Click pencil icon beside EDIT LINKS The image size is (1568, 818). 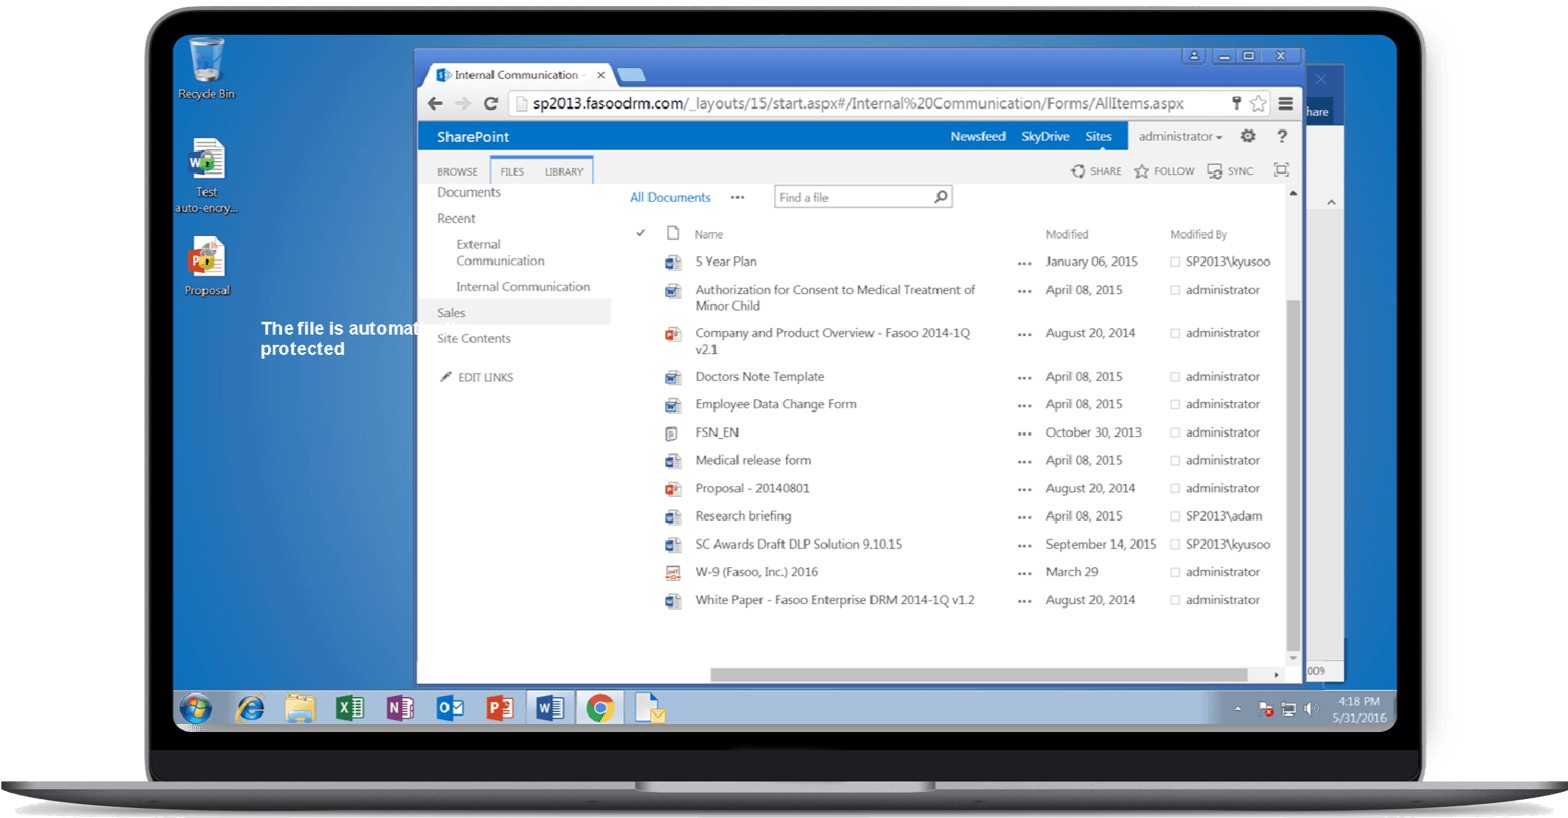(x=446, y=377)
